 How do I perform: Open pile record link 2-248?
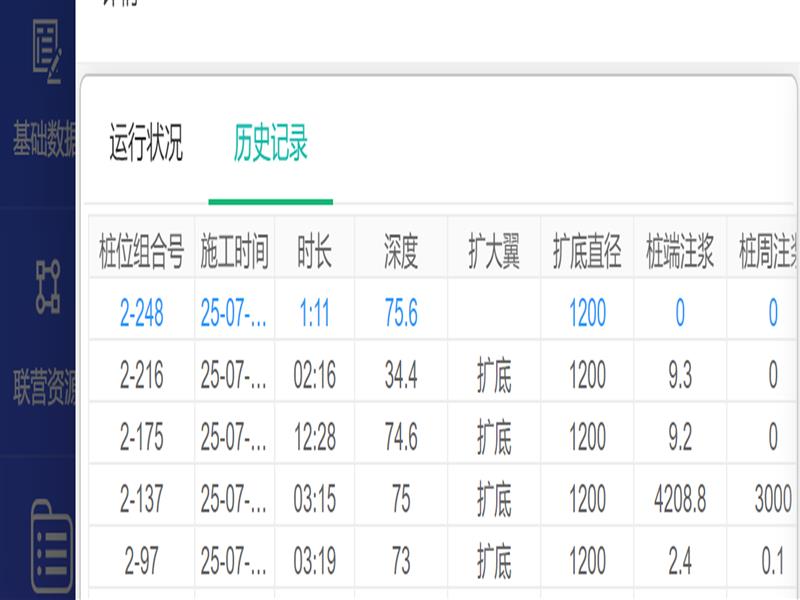[141, 314]
